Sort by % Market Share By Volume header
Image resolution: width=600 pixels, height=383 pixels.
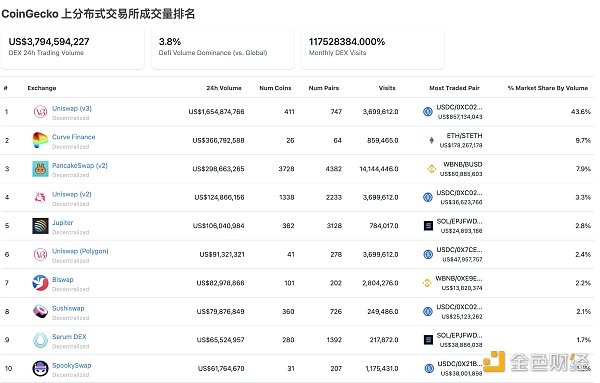[x=548, y=88]
